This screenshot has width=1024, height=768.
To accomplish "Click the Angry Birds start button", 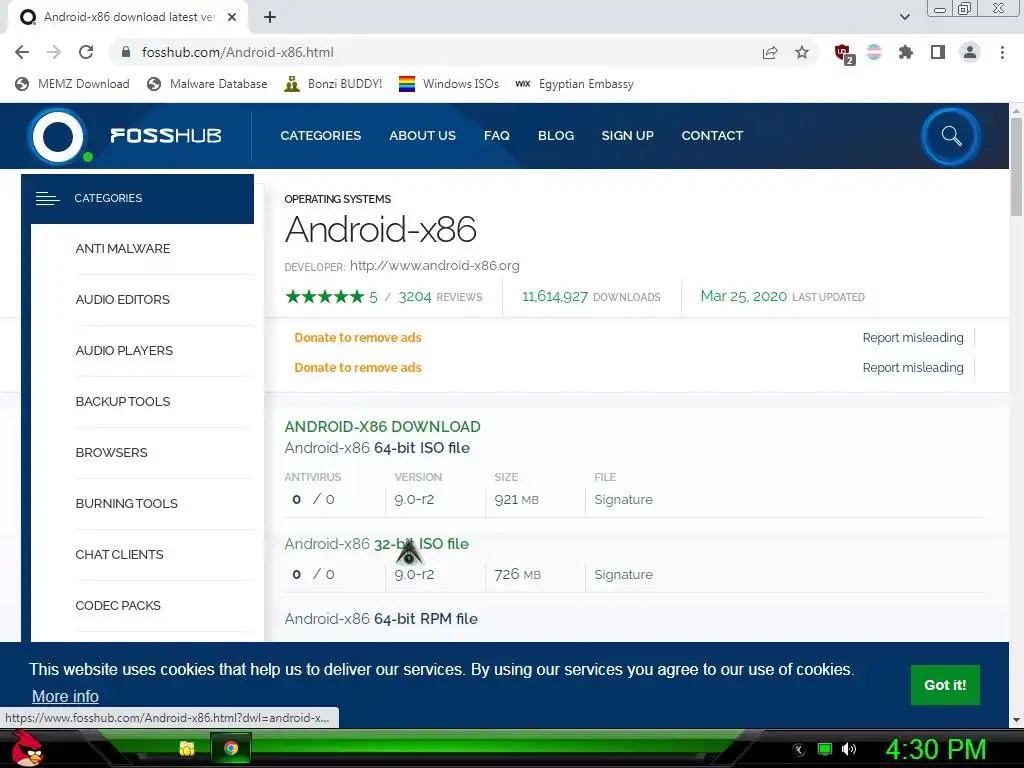I will (x=28, y=748).
